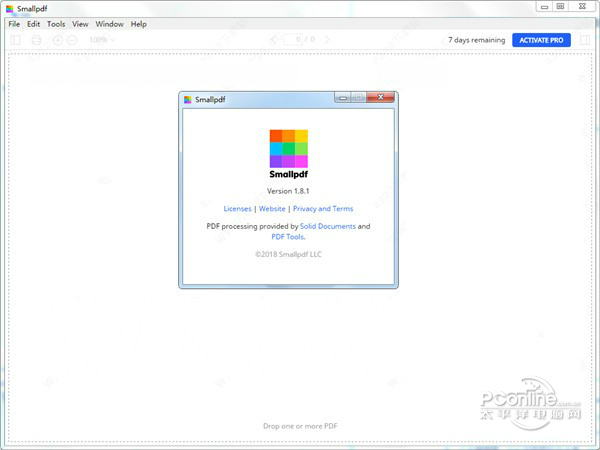
Task: Close the Smallpdf About dialog
Action: (380, 97)
